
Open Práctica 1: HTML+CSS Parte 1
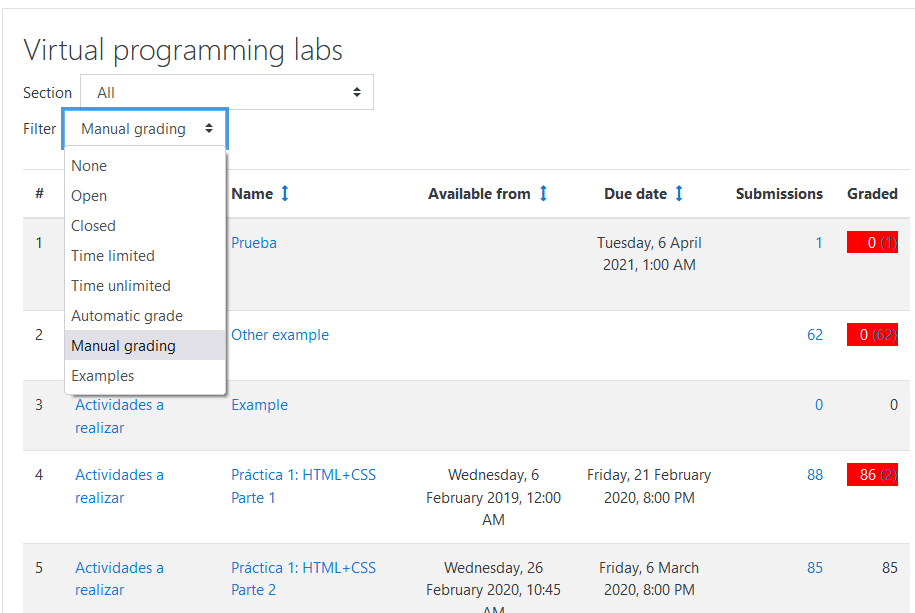(303, 486)
